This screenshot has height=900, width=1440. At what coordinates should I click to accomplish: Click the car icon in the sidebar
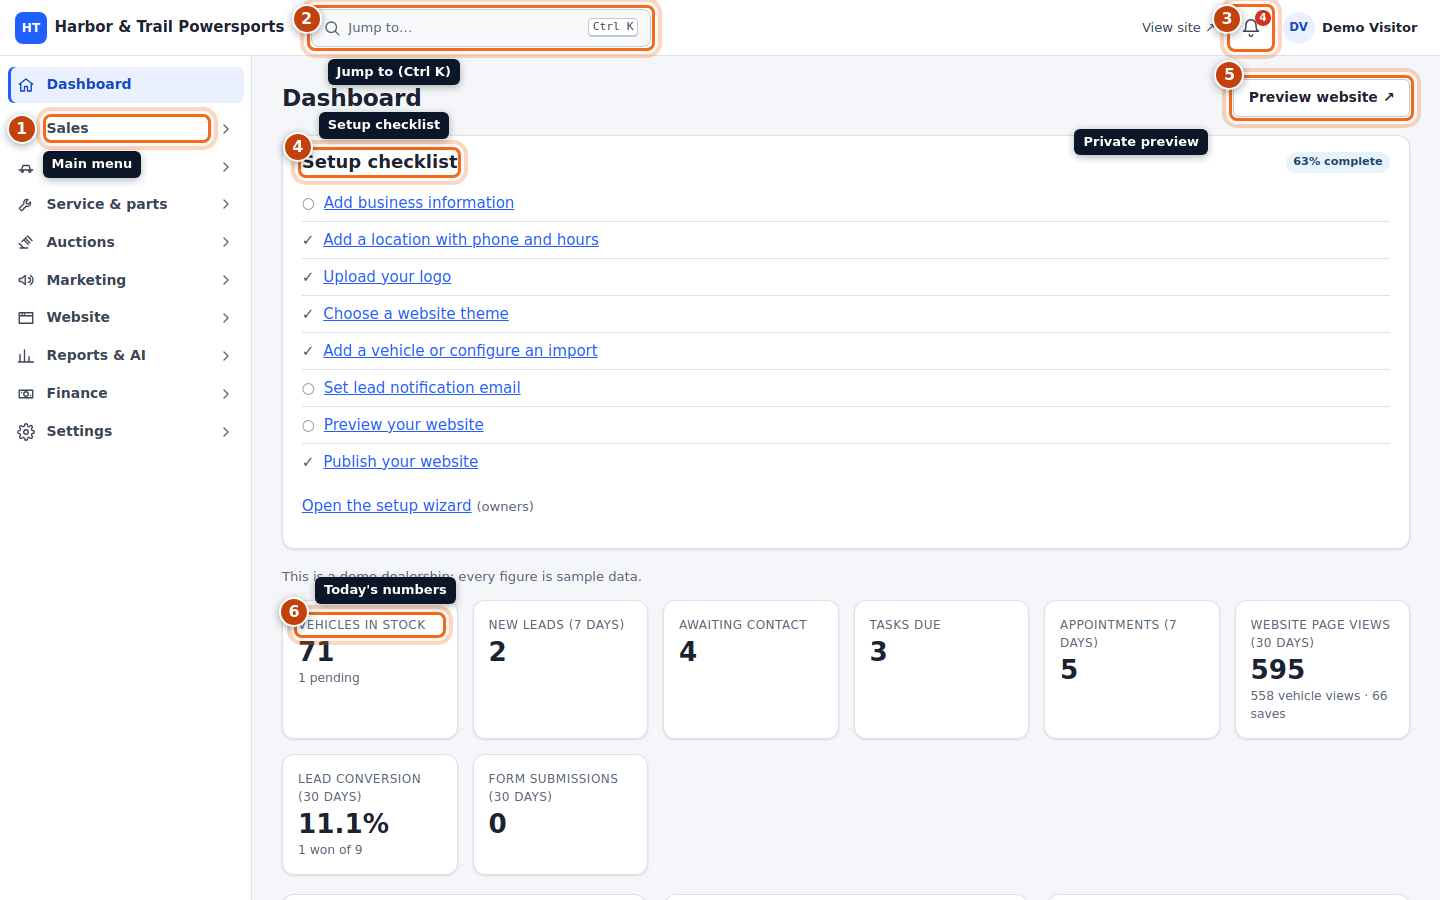tap(26, 168)
